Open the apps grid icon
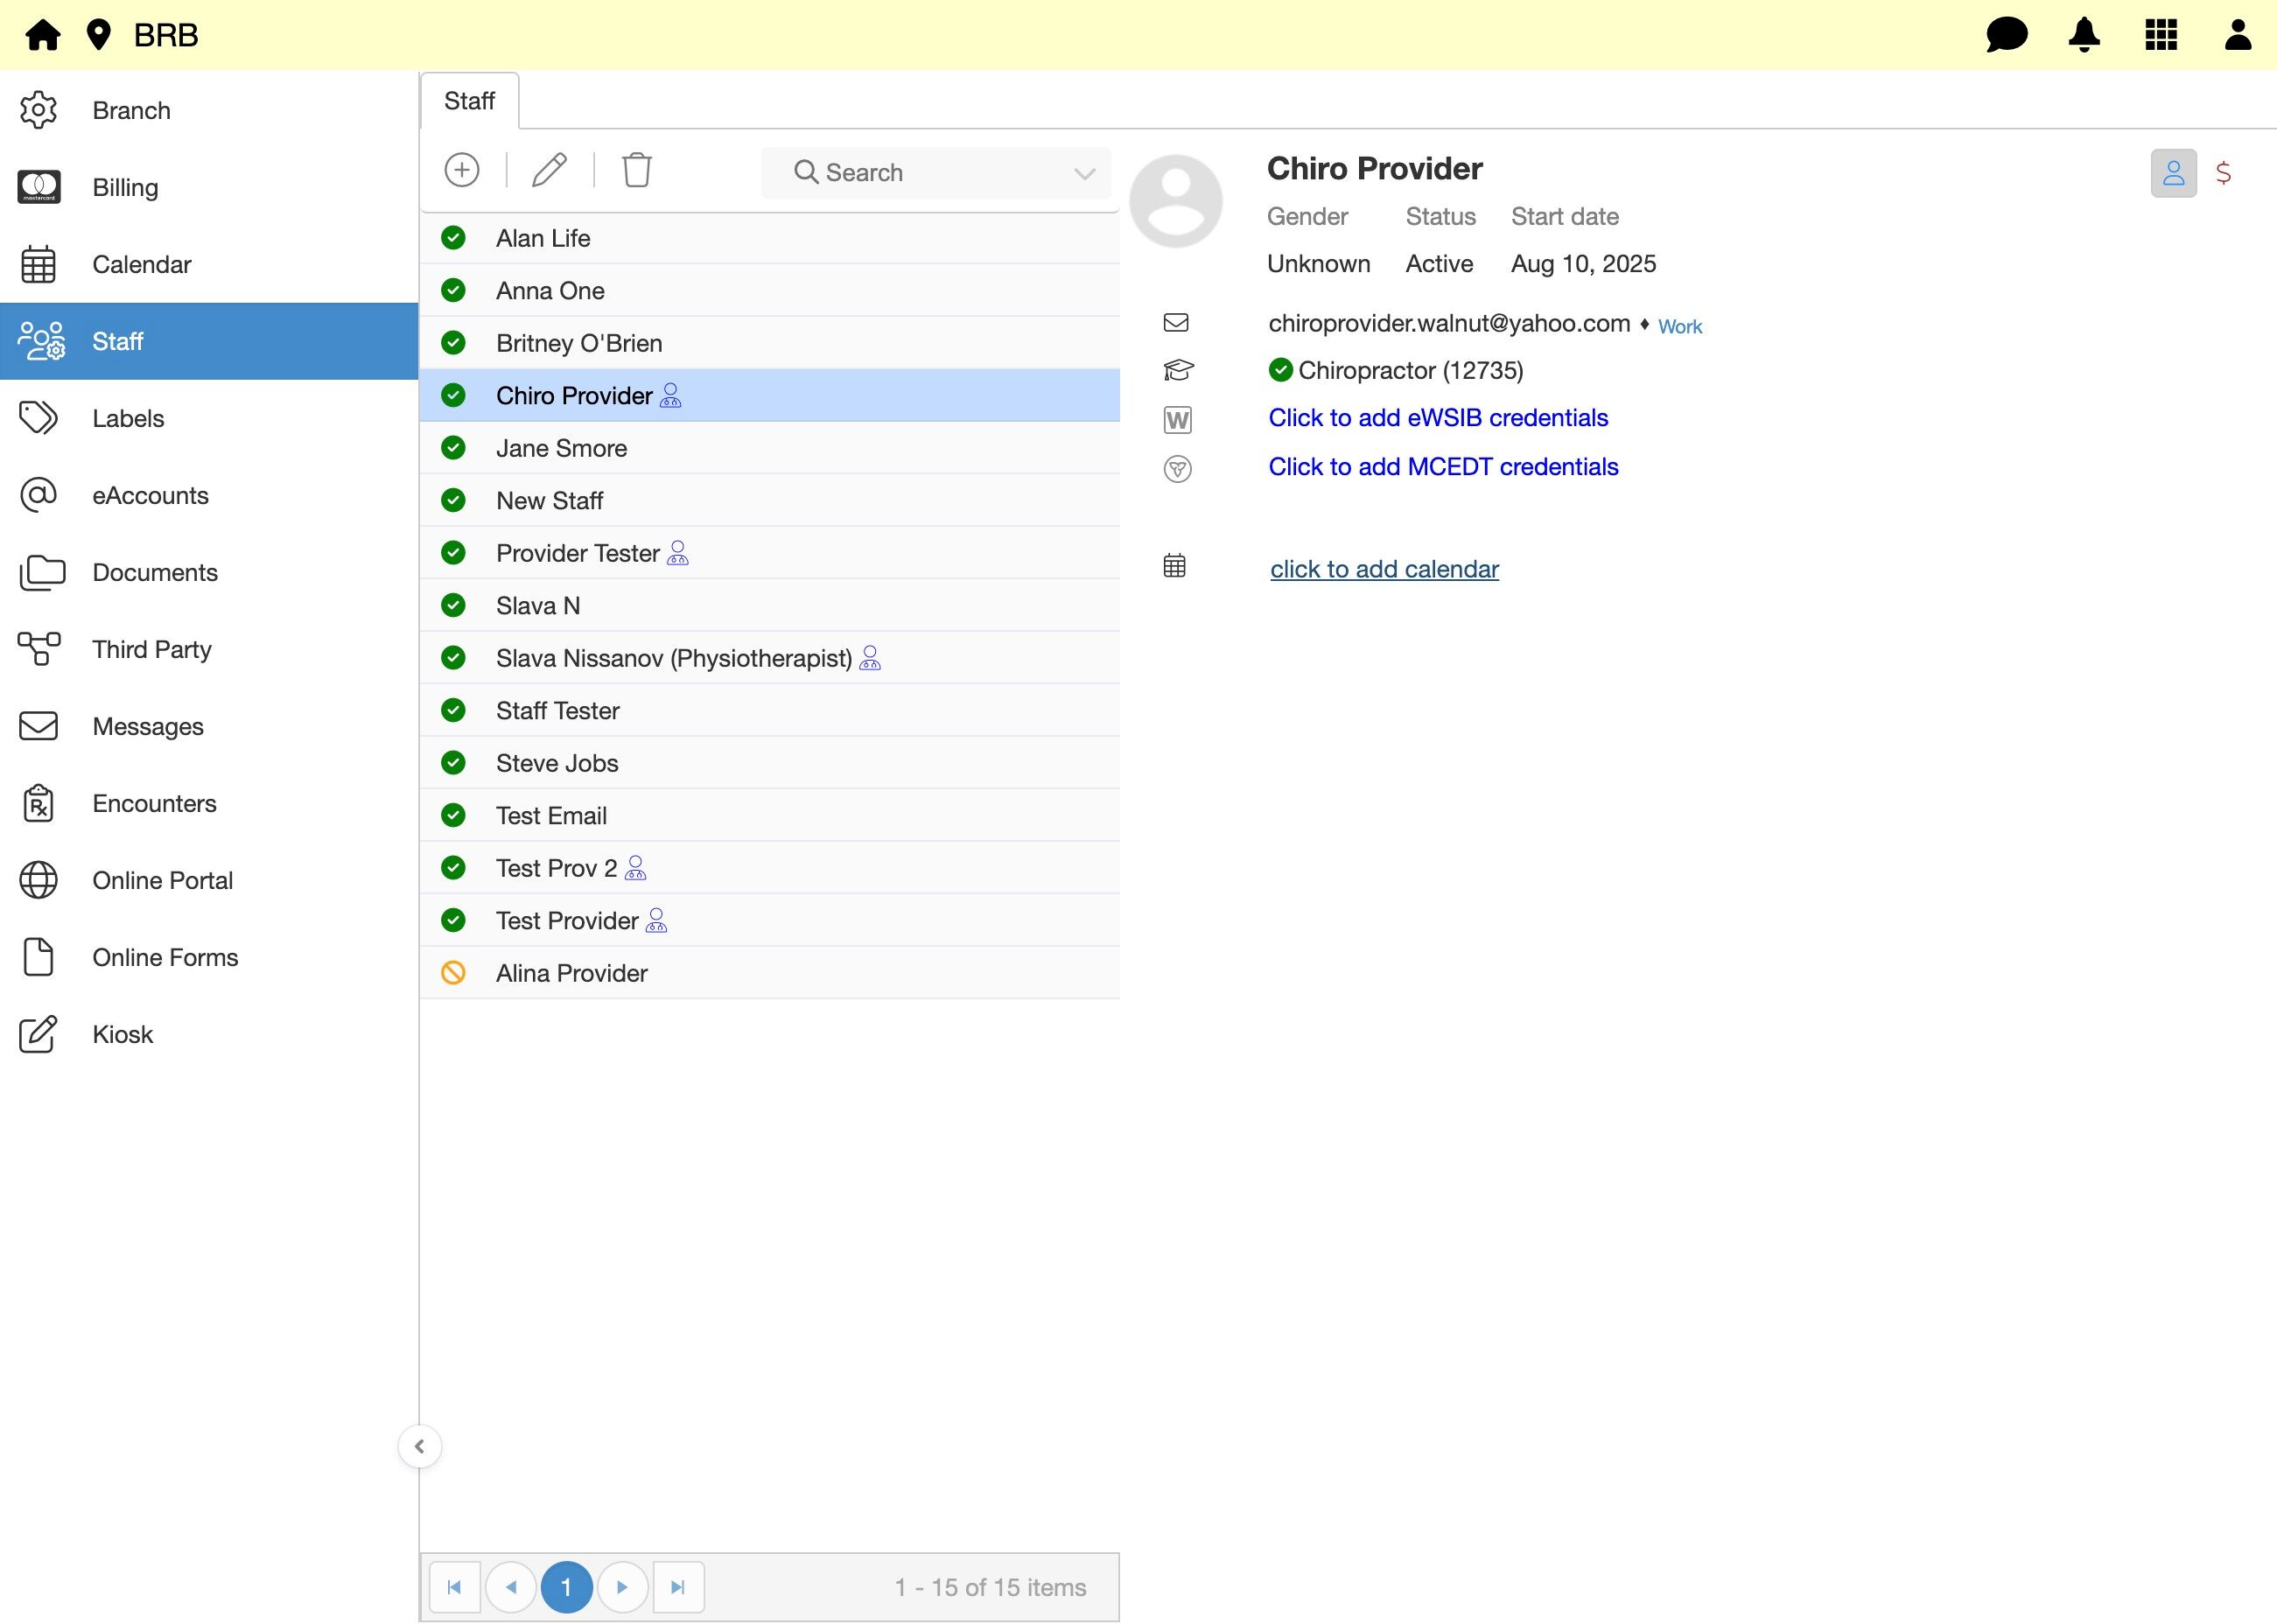This screenshot has width=2277, height=1624. 2161,35
